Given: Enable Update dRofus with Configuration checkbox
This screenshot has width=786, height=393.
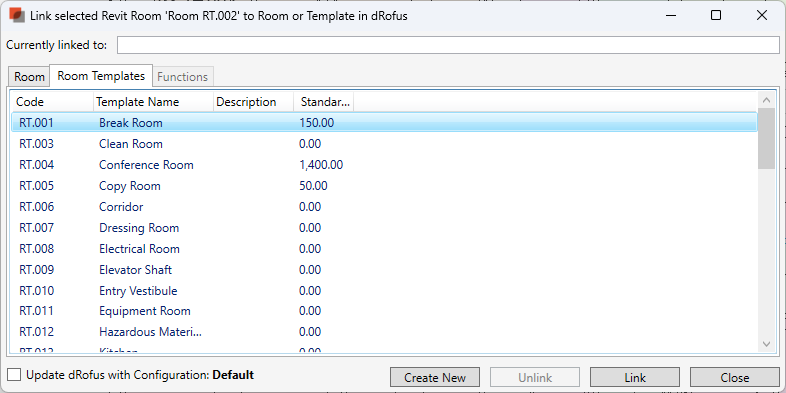Looking at the screenshot, I should 14,374.
